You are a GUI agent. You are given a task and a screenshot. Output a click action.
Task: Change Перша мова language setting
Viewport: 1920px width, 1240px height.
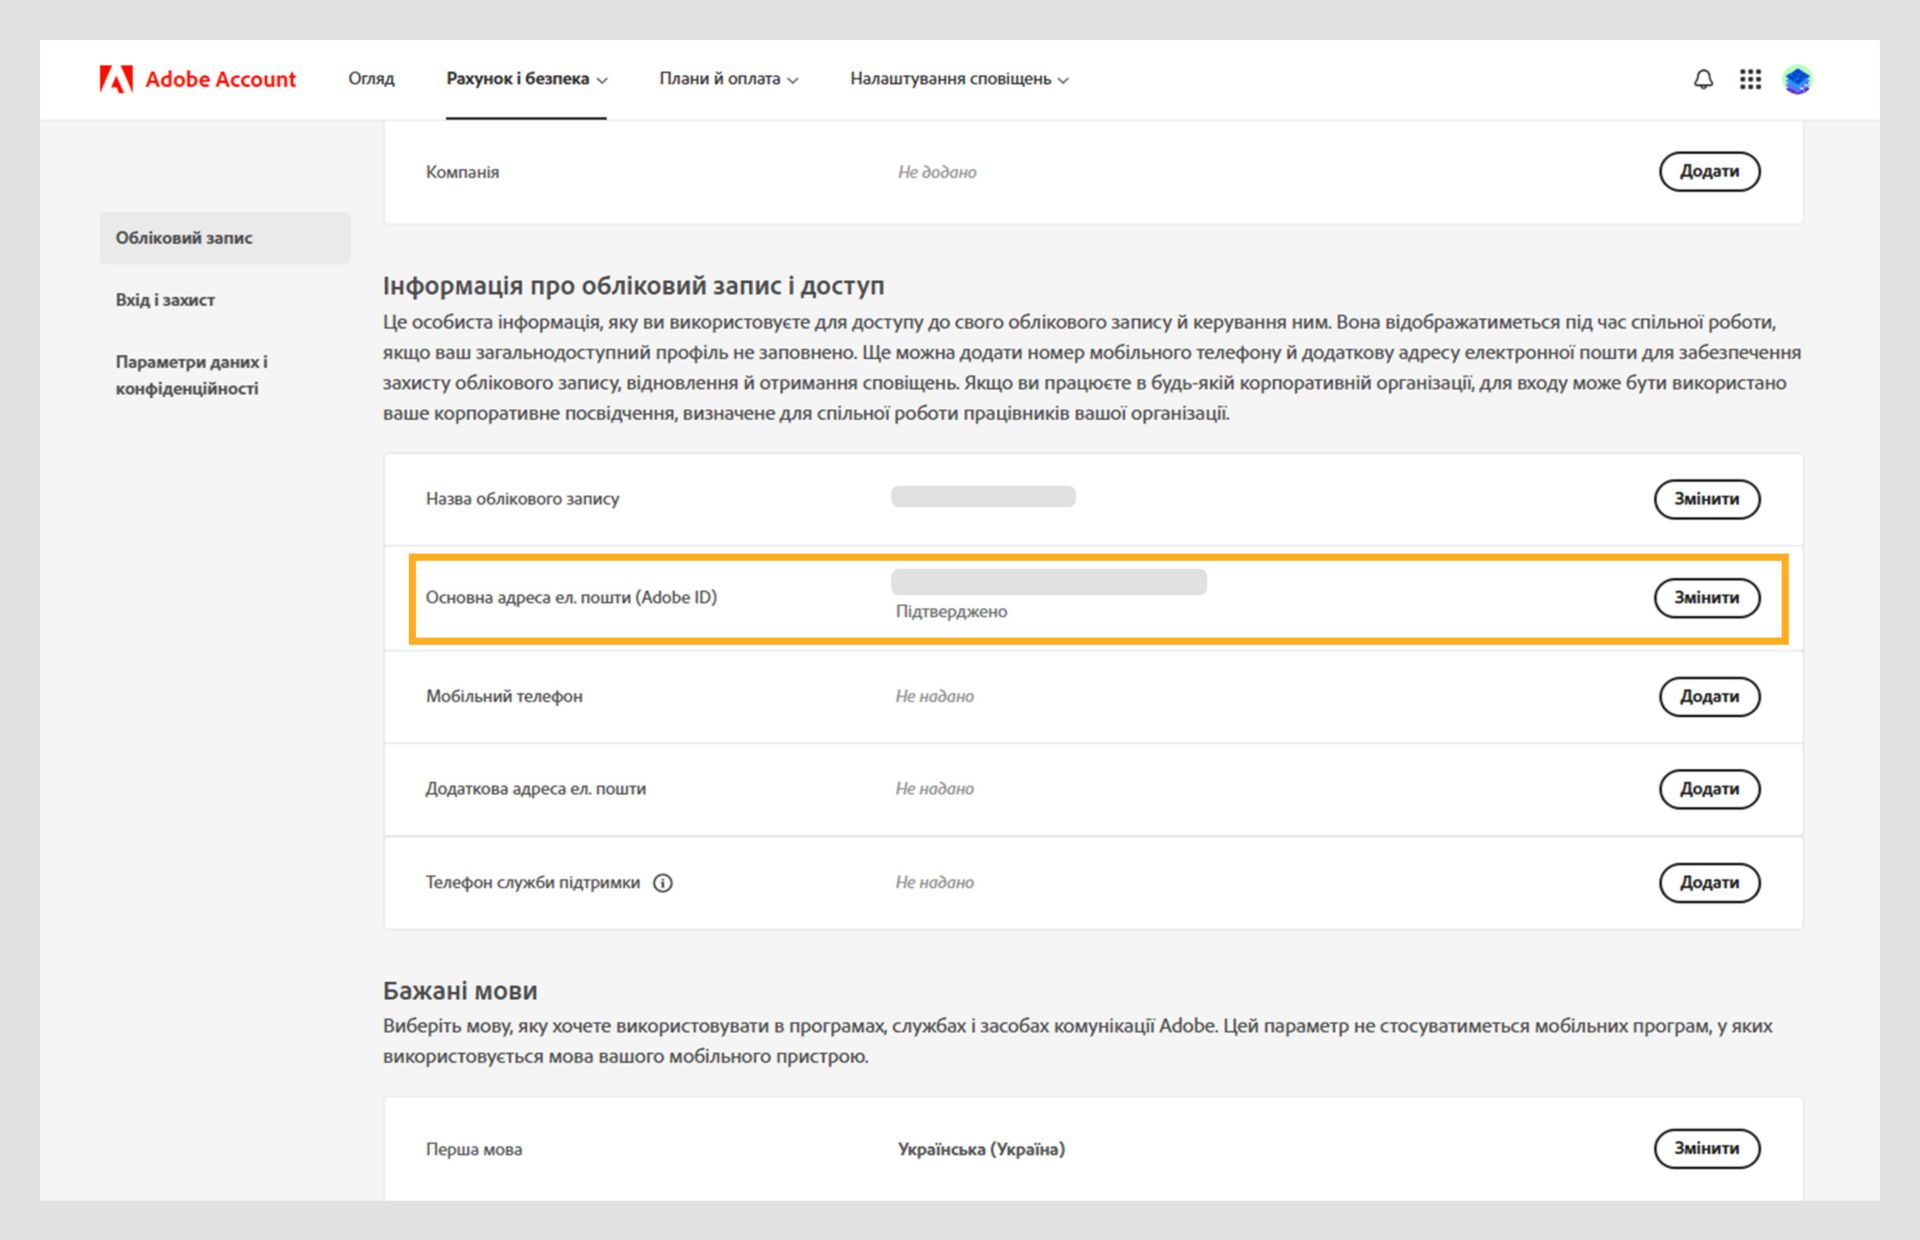click(x=1706, y=1149)
